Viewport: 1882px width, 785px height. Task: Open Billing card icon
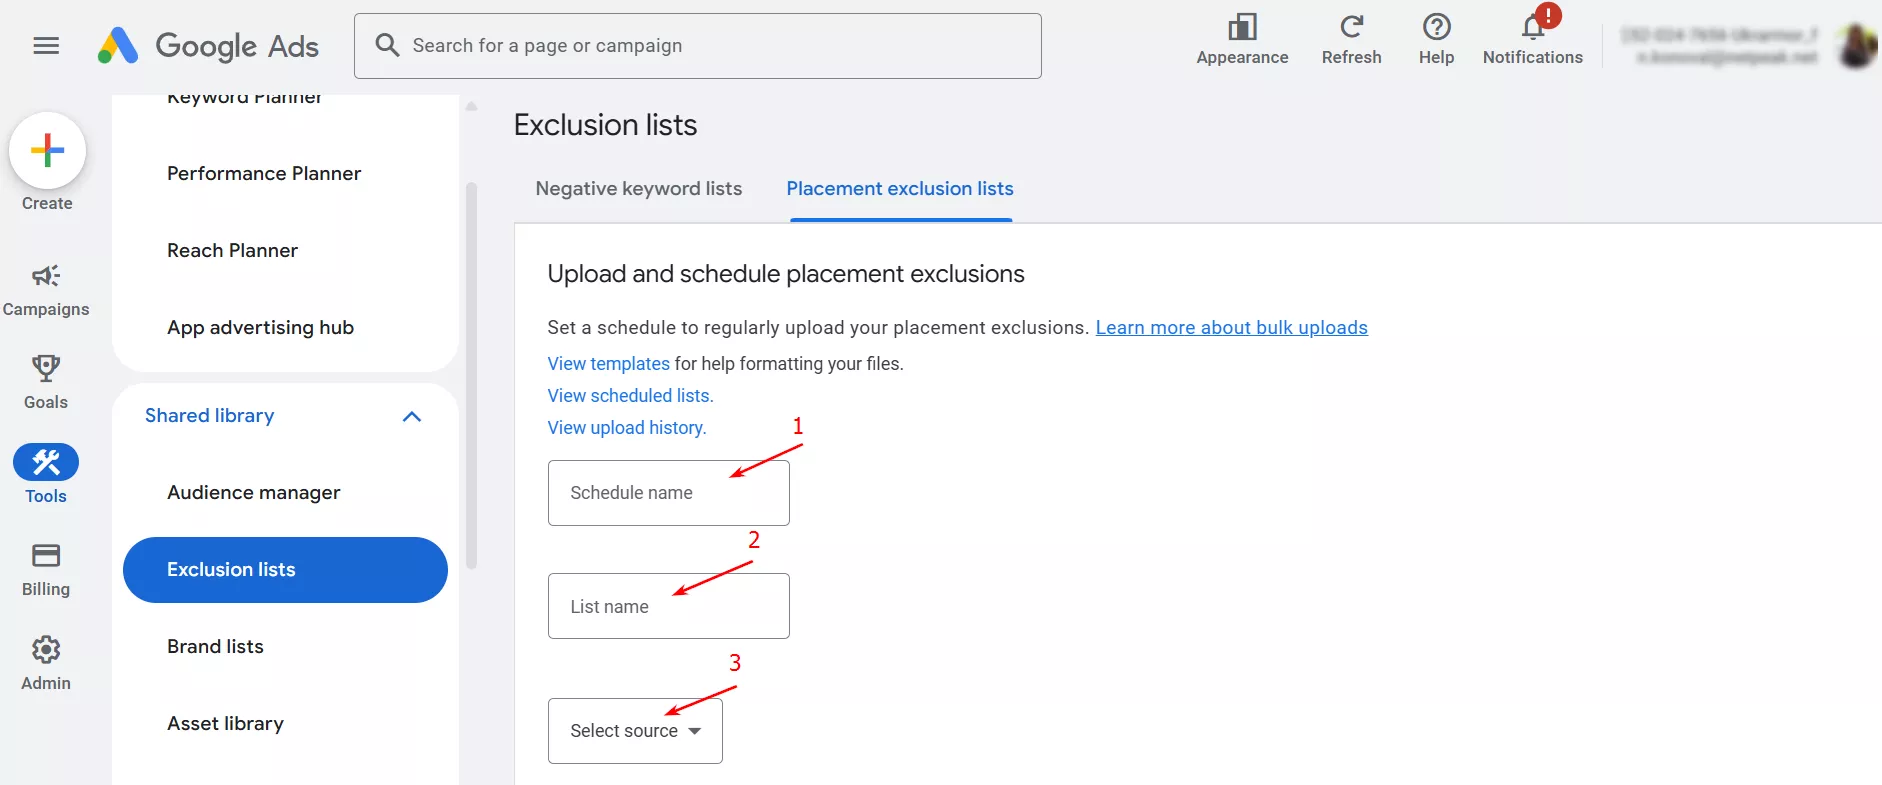(x=46, y=556)
